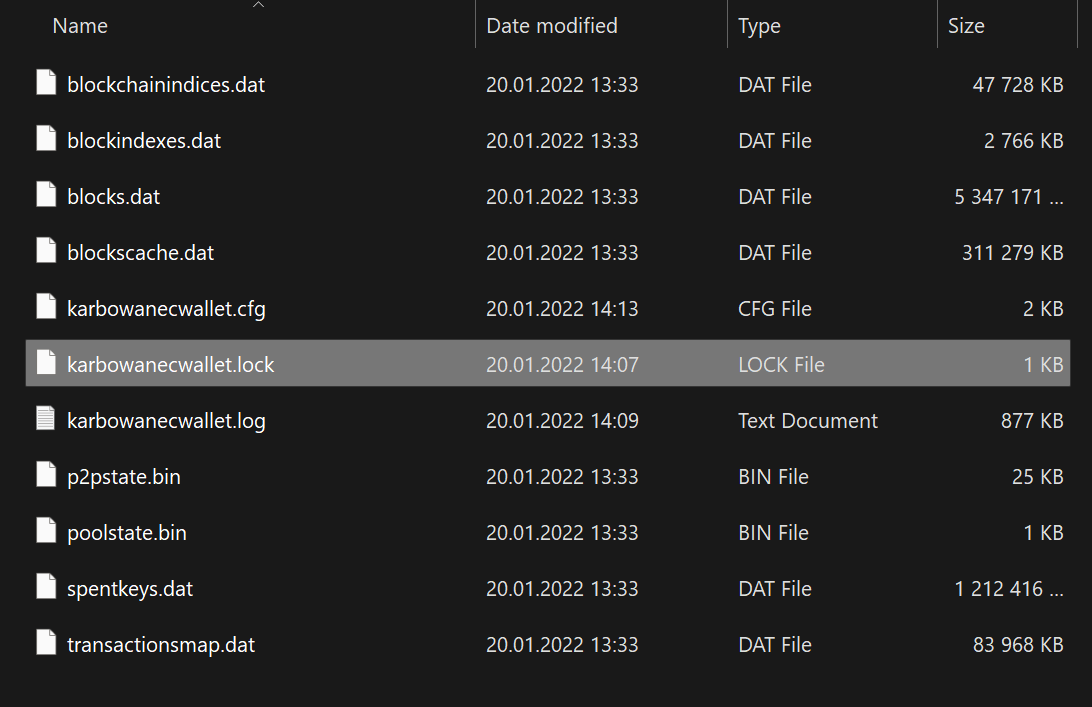1092x707 pixels.
Task: Click the 14:13 date of karbowanecwallet.cfg
Action: (562, 309)
